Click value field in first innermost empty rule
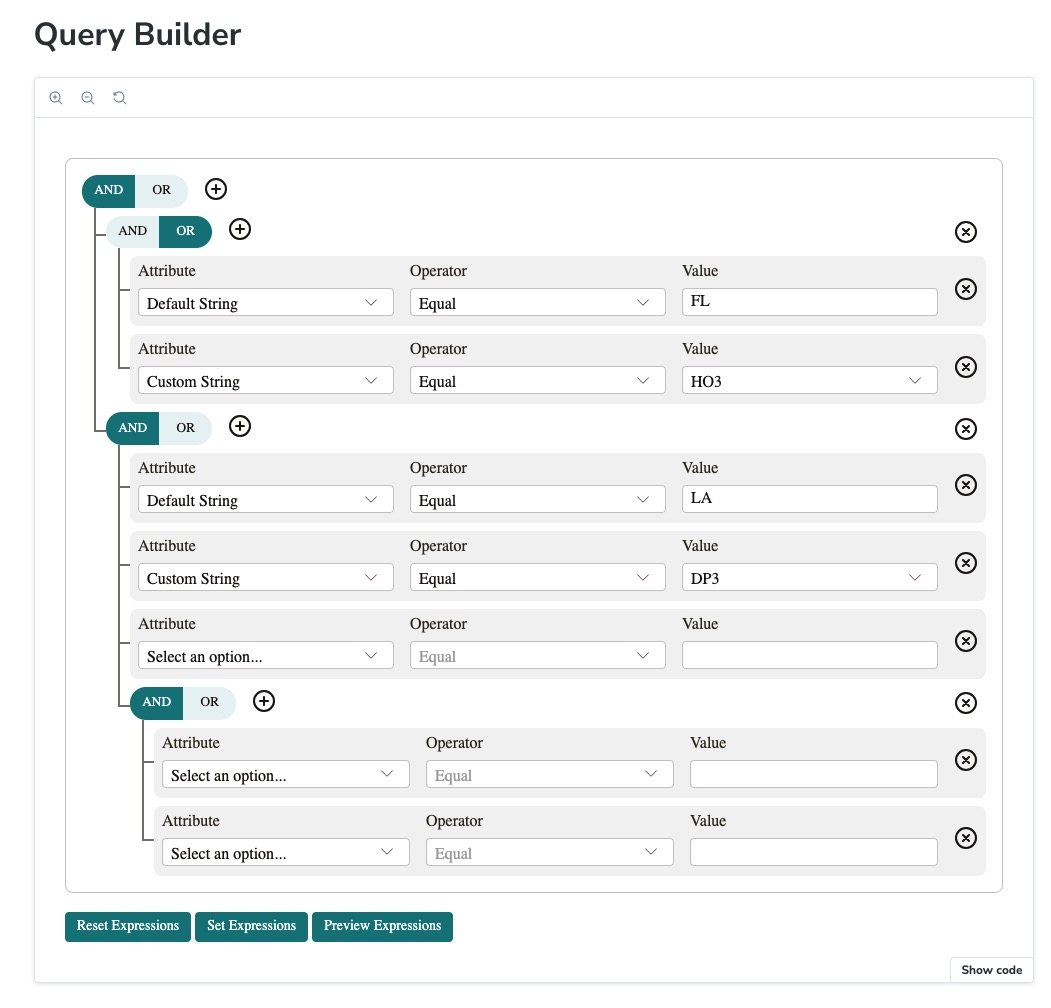 [x=814, y=774]
